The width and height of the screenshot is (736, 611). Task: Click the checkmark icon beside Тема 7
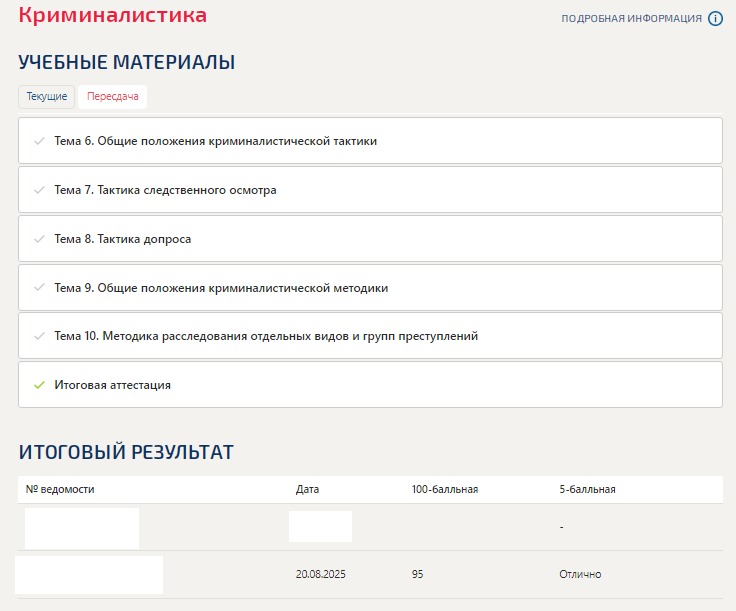coord(39,190)
